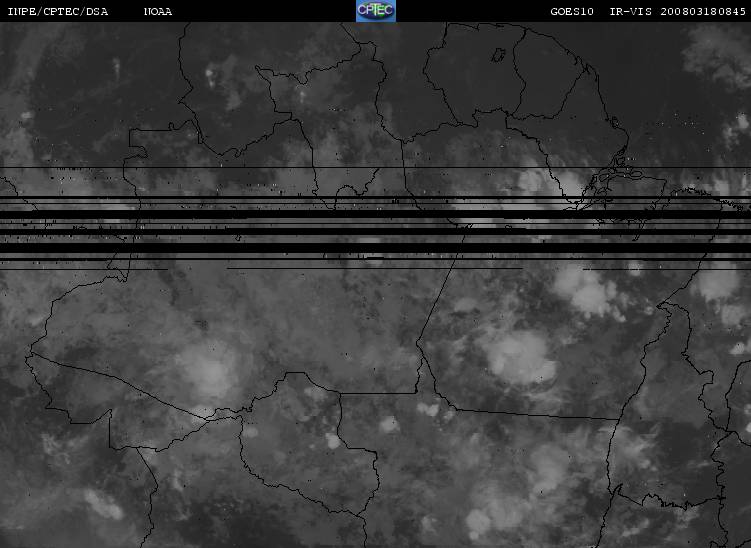Click the large bright cloud right of center
751x548 pixels.
[x=520, y=357]
